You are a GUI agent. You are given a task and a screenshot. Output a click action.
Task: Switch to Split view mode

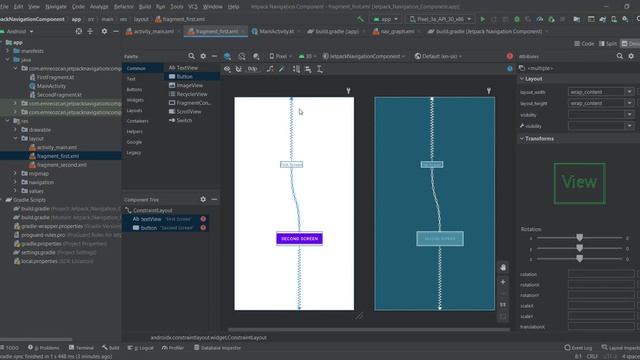608,44
